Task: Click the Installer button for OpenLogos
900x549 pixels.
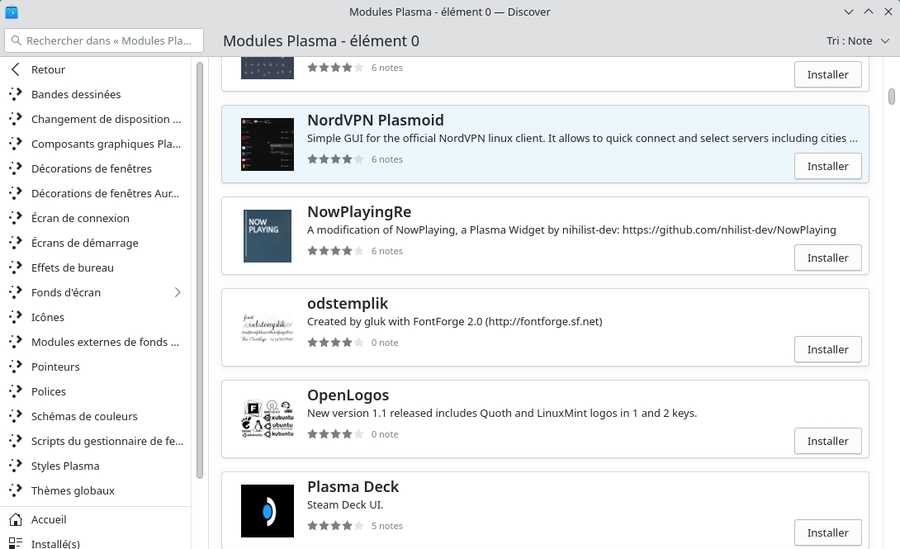Action: pyautogui.click(x=827, y=441)
